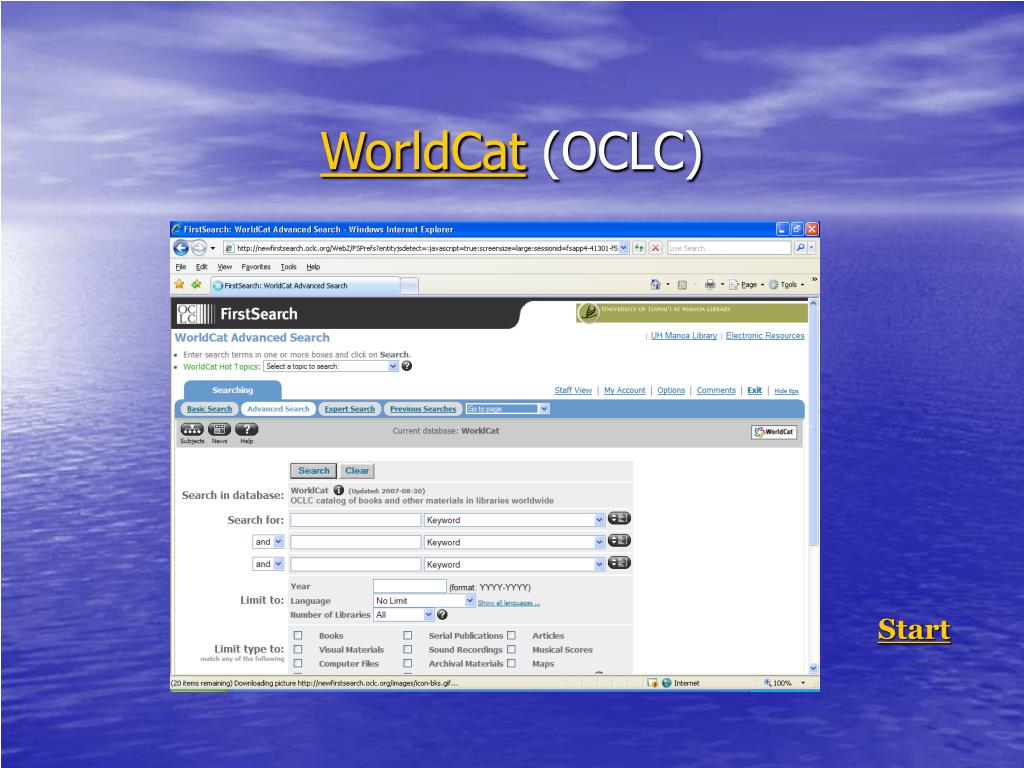Click the Subjects icon in FirstSearch
This screenshot has width=1024, height=768.
coord(192,430)
